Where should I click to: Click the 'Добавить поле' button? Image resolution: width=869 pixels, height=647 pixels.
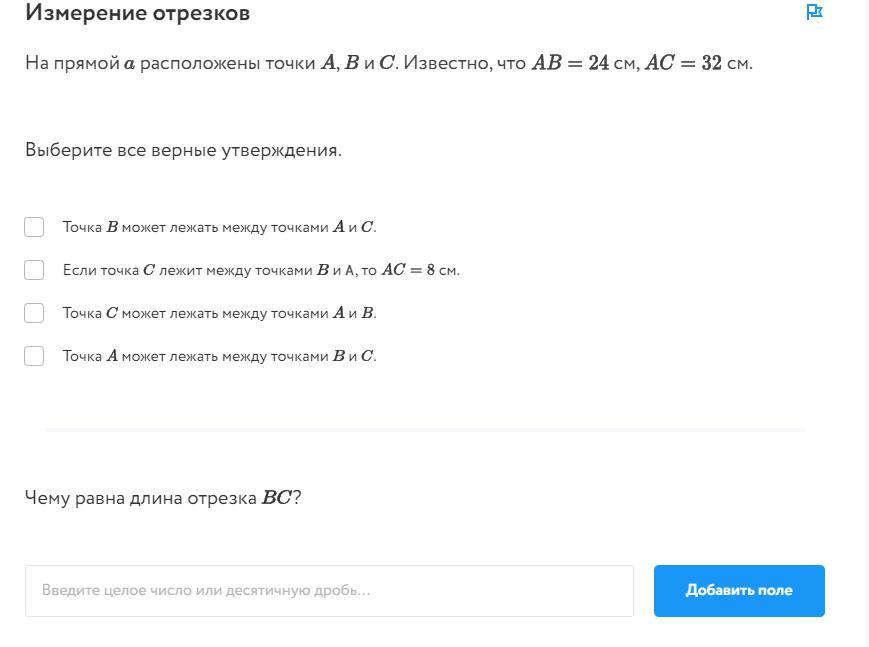[x=739, y=591]
